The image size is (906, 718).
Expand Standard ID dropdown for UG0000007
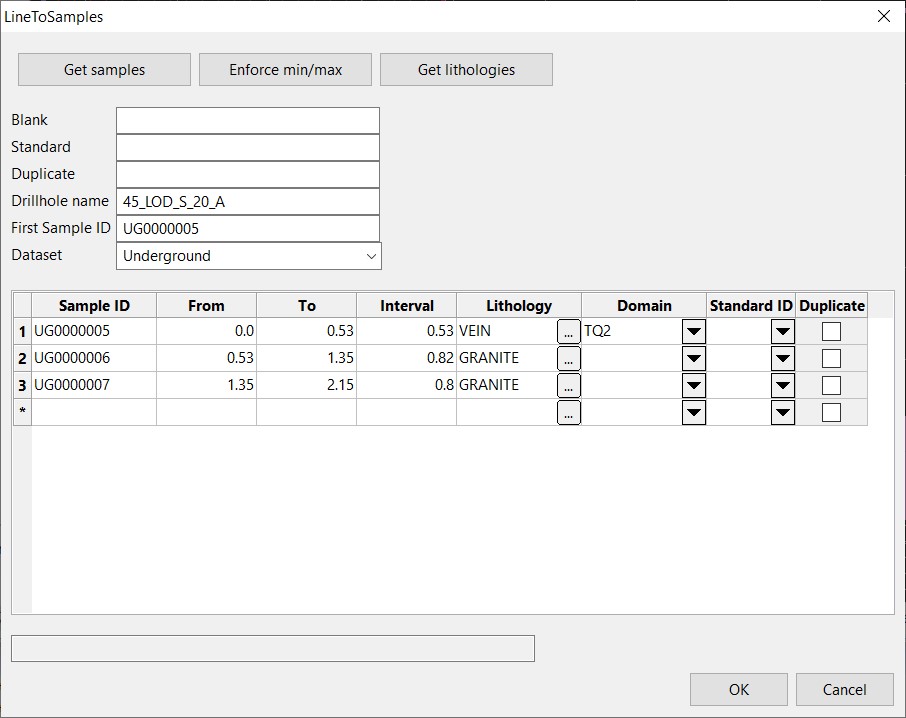pos(782,385)
